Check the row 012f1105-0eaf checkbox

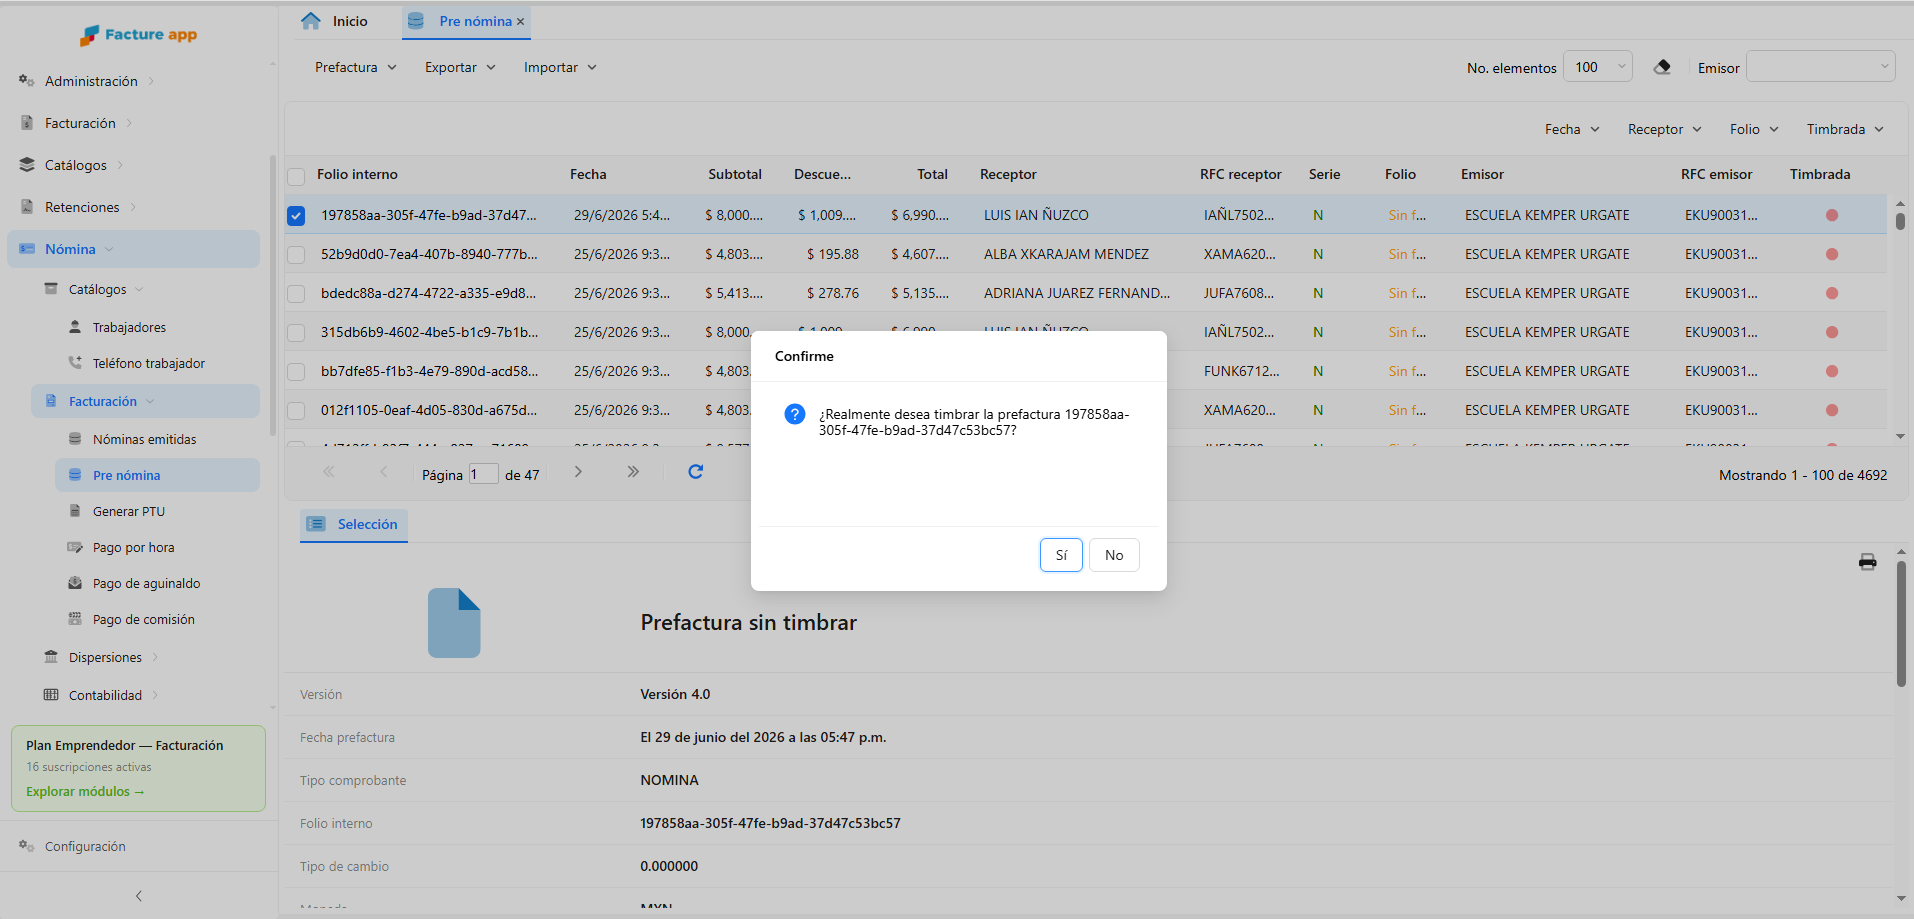click(x=296, y=410)
